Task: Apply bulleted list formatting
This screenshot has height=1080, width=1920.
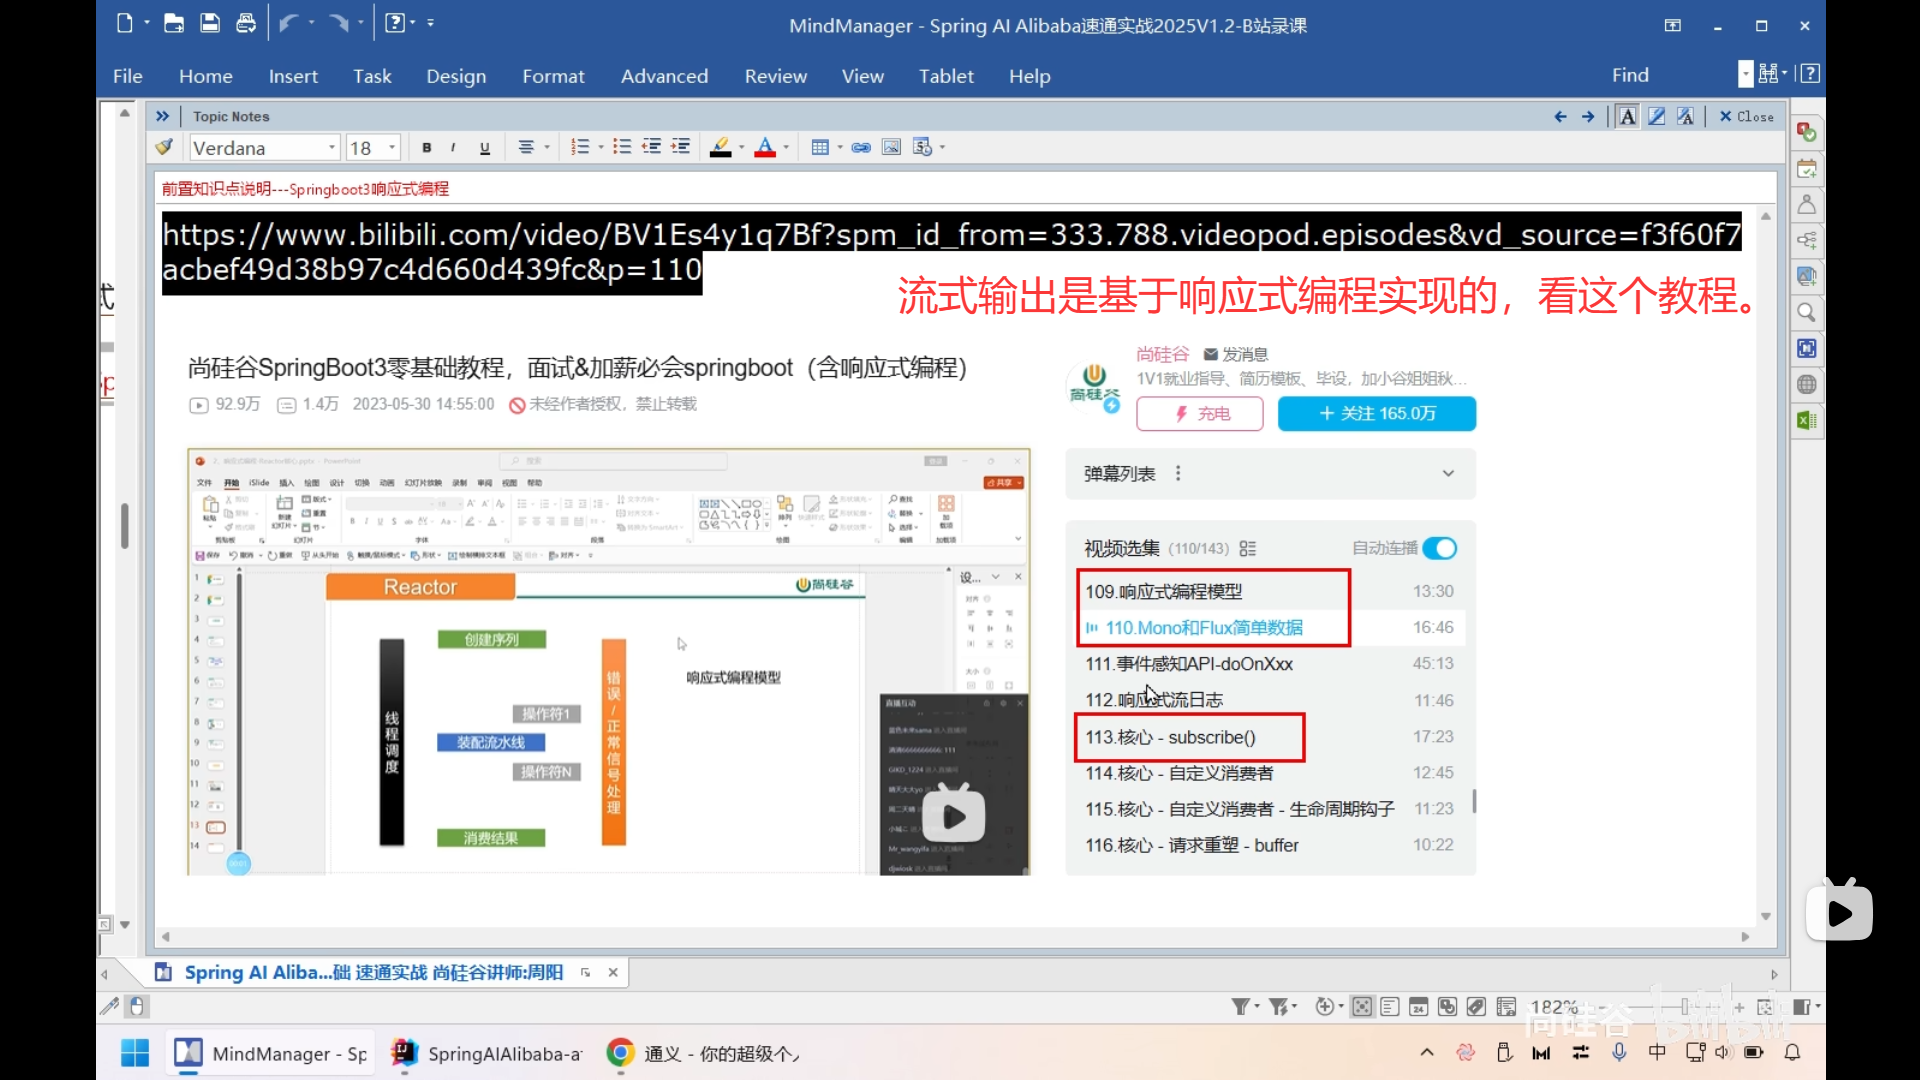Action: click(x=622, y=148)
